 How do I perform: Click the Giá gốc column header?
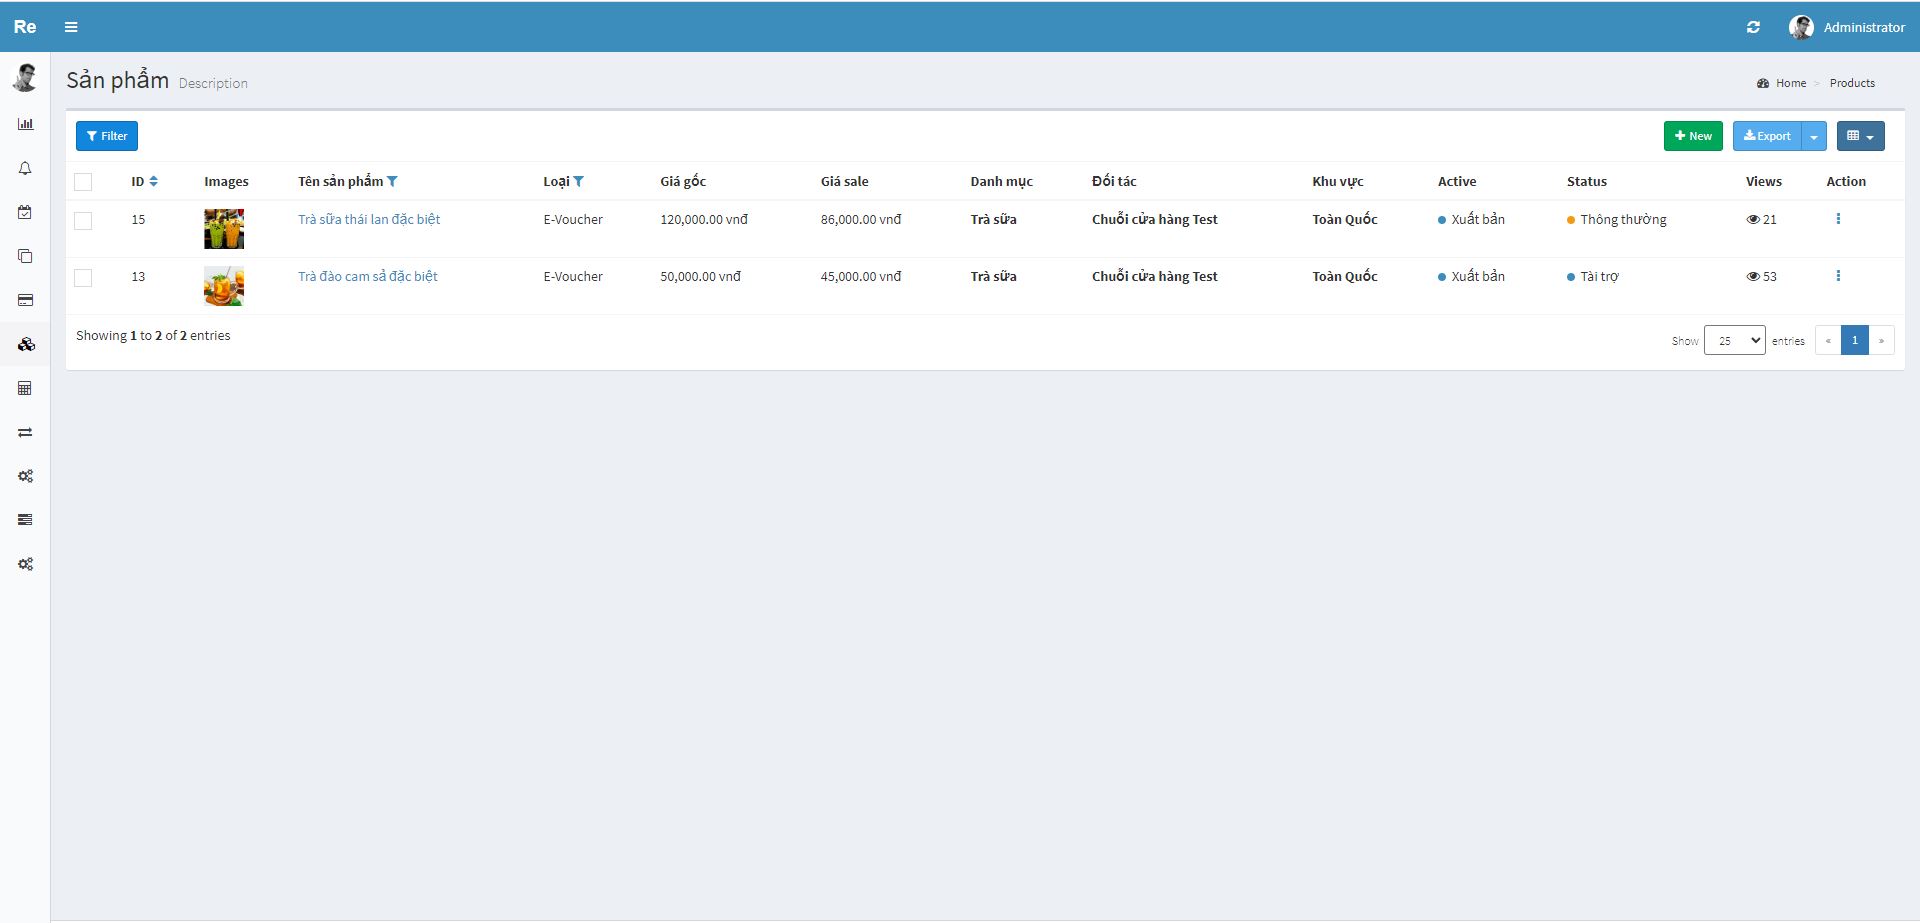pyautogui.click(x=683, y=181)
